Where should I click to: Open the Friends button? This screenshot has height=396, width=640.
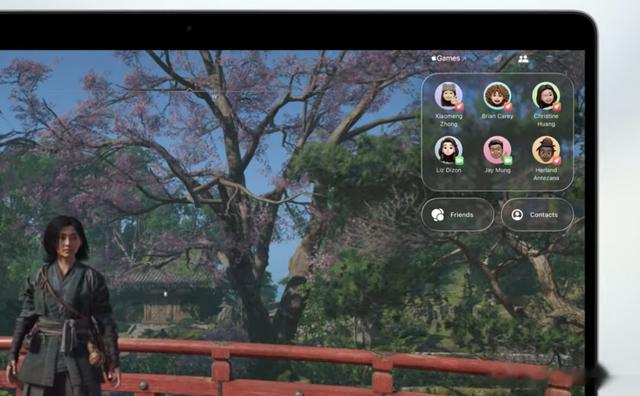point(457,215)
